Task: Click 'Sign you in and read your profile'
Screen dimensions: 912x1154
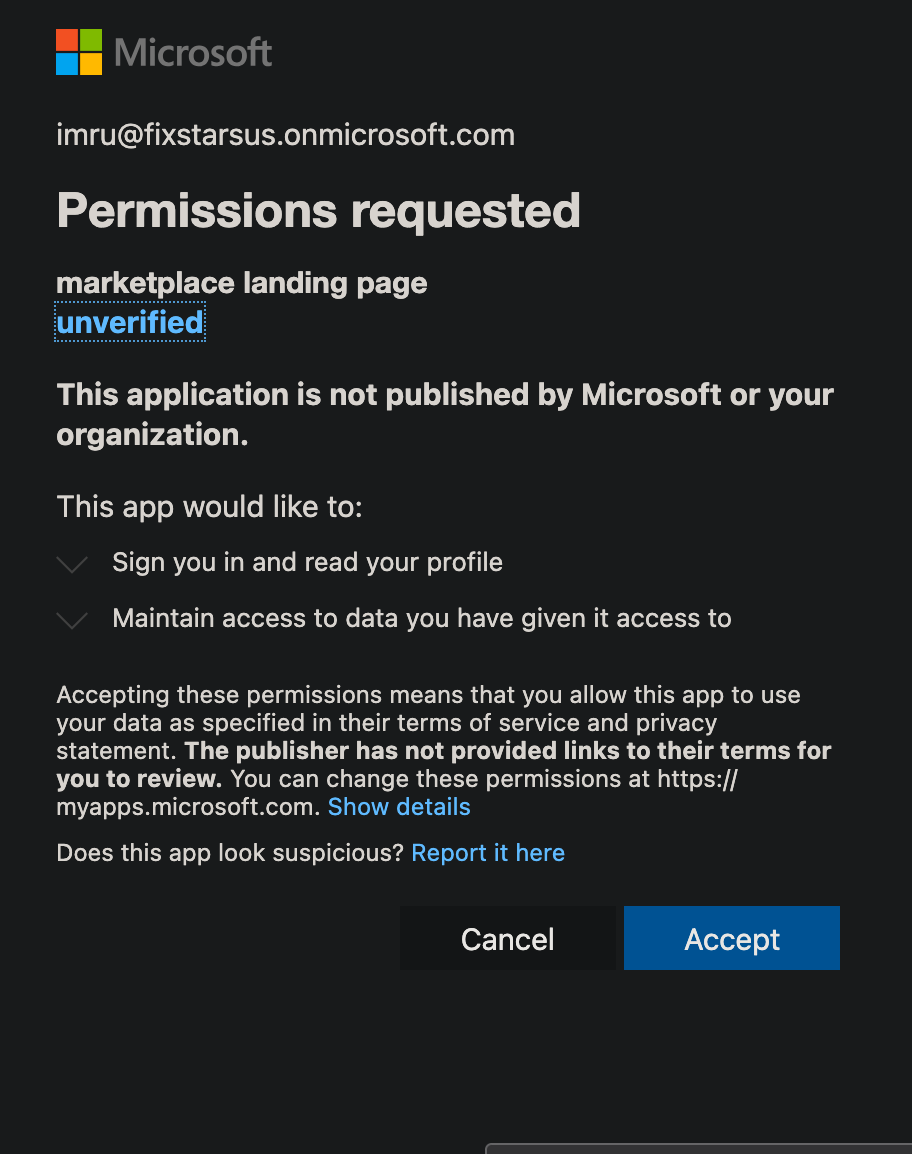Action: point(307,562)
